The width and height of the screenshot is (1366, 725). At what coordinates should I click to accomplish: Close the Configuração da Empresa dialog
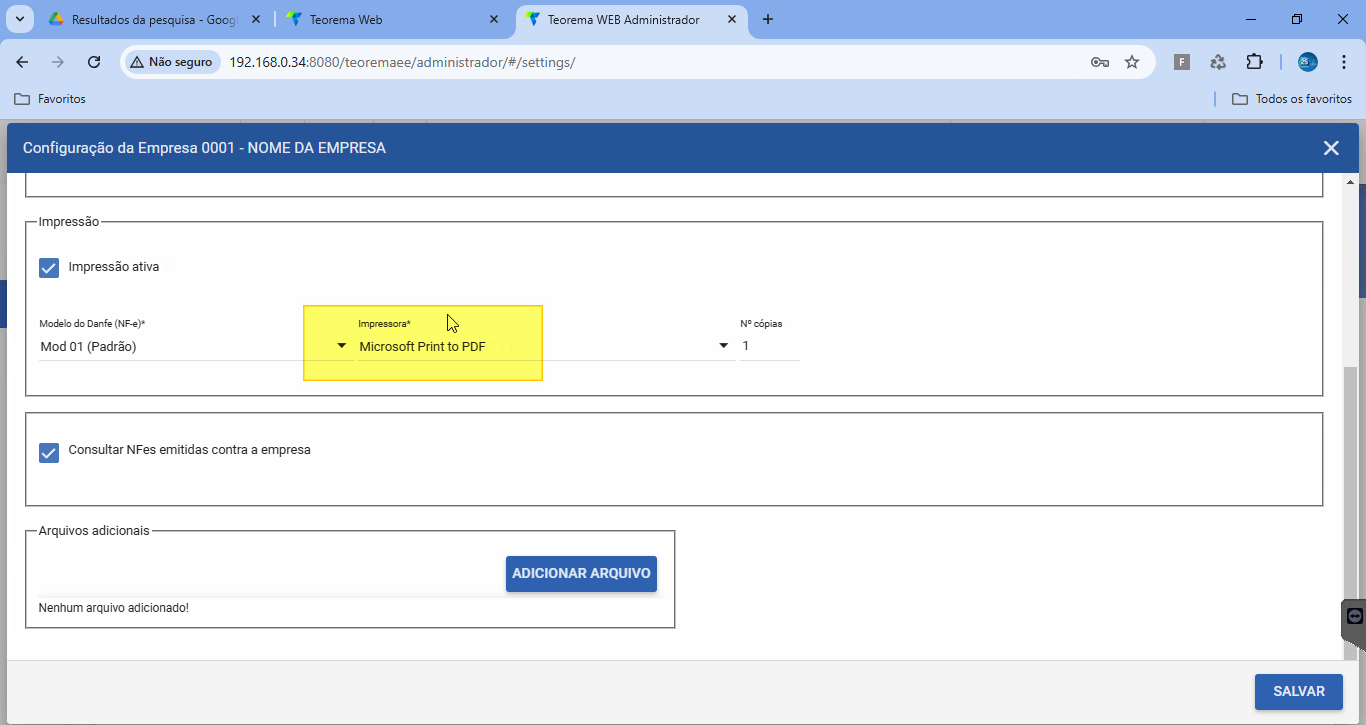tap(1331, 148)
